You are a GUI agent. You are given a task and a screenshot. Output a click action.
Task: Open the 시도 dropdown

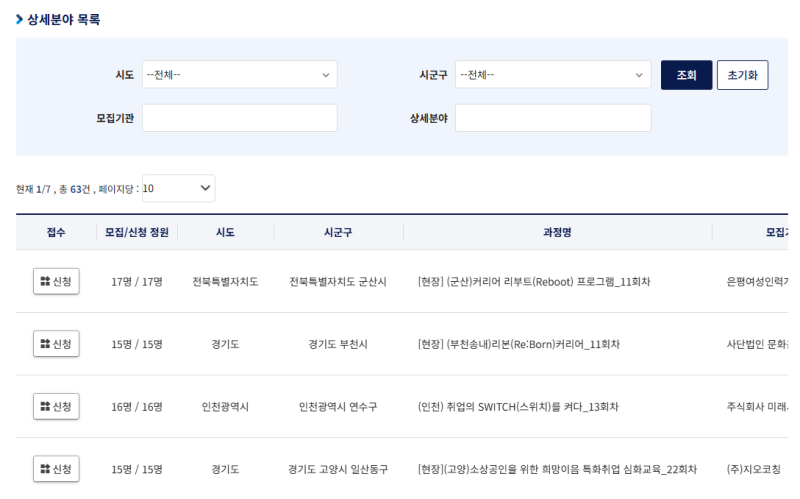tap(239, 74)
